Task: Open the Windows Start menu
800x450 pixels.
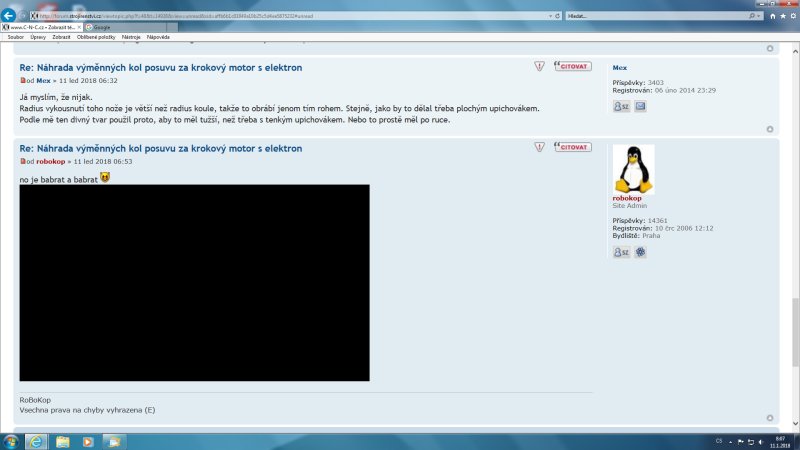Action: pos(11,441)
